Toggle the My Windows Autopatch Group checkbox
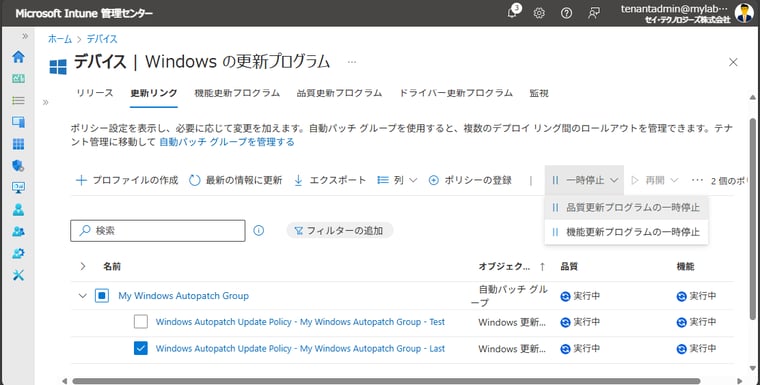The height and width of the screenshot is (385, 760). click(102, 296)
